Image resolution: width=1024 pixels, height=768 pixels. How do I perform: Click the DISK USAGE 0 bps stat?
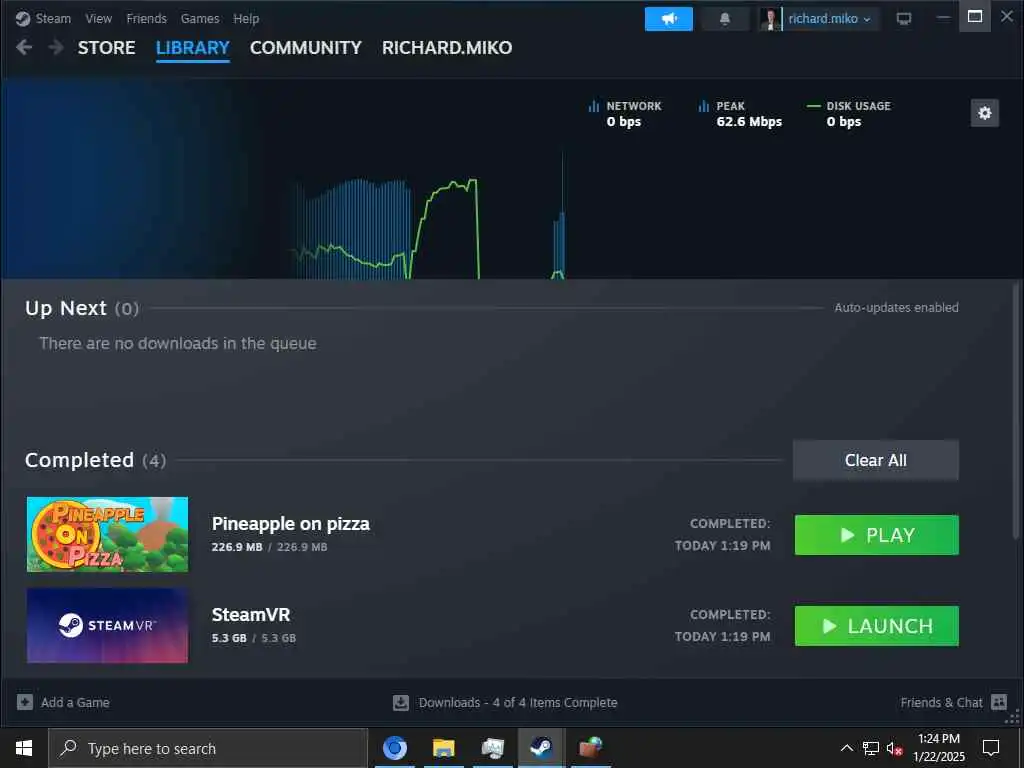pos(849,114)
